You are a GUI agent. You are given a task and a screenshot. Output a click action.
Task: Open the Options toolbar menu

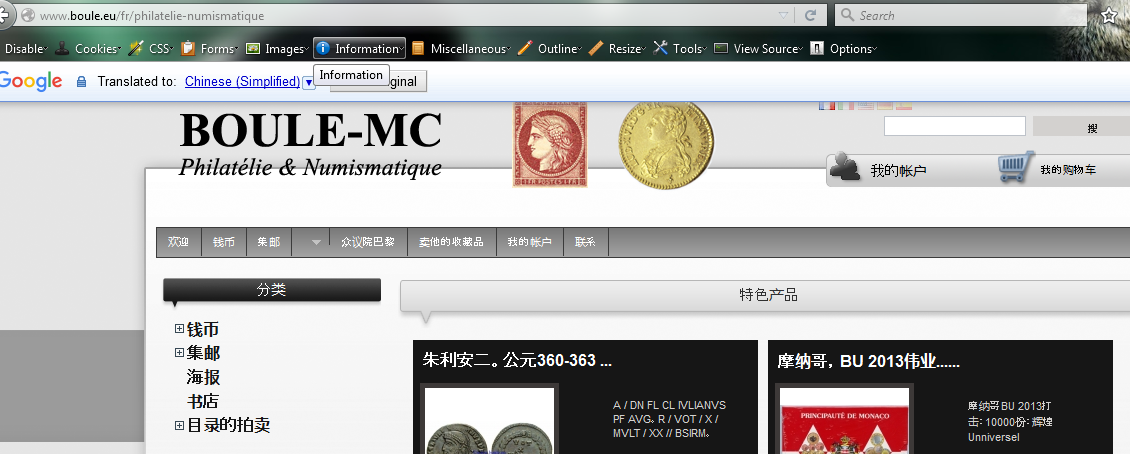pos(843,48)
